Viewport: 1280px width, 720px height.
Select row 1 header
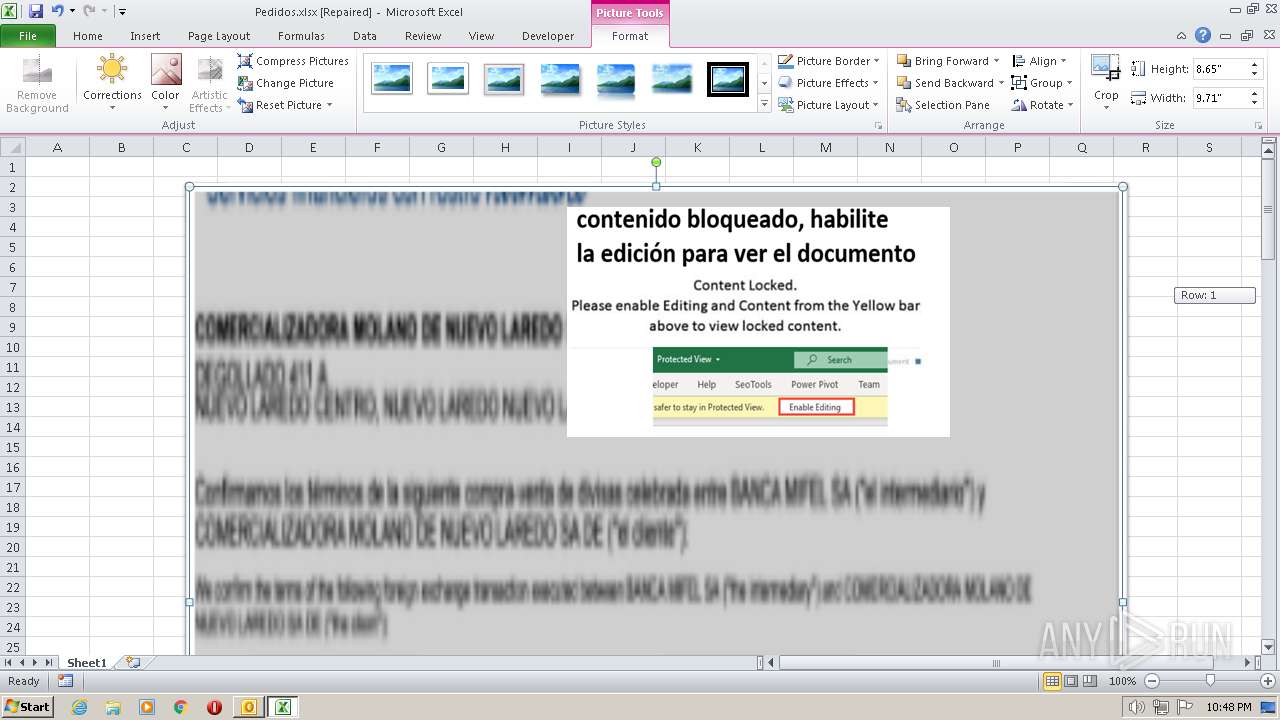pos(13,167)
